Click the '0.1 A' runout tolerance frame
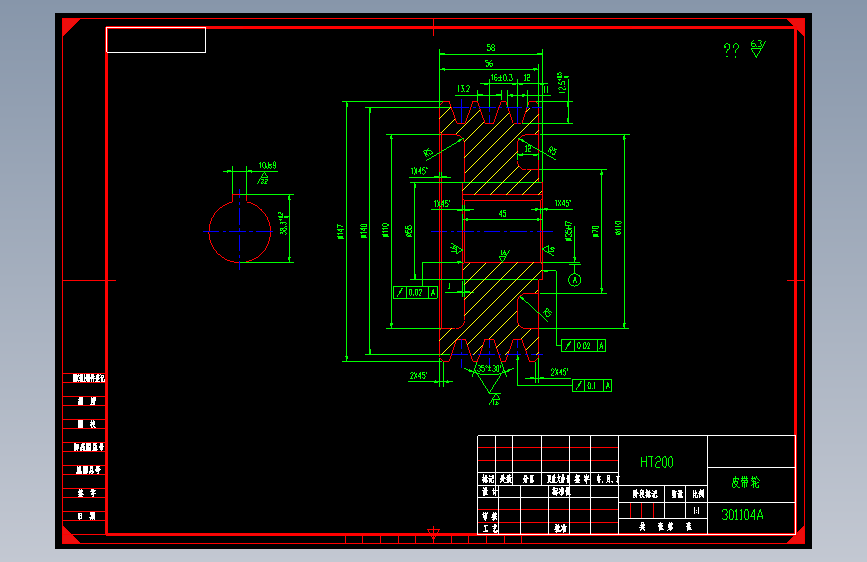The height and width of the screenshot is (562, 867). pos(592,386)
